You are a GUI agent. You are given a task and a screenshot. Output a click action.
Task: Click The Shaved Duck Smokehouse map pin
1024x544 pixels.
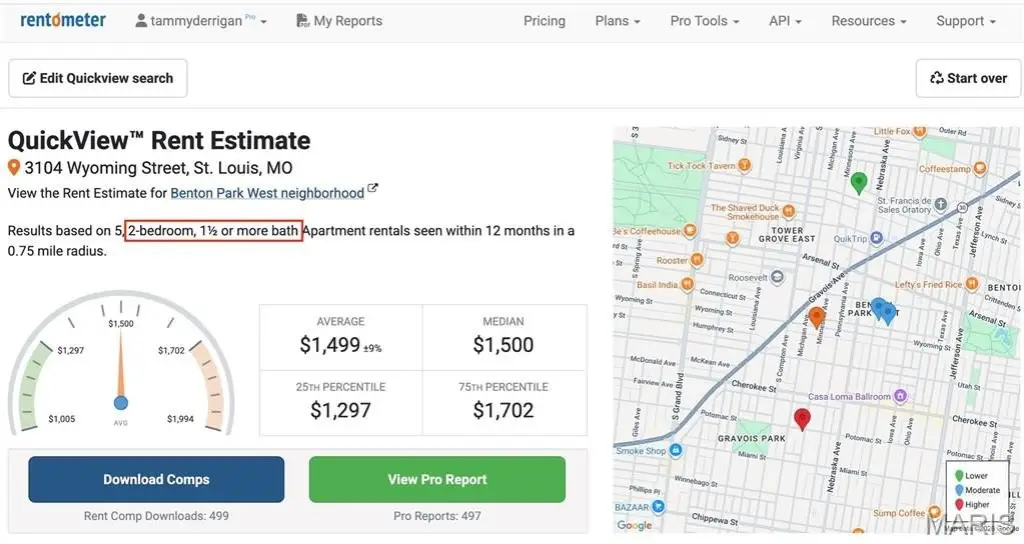pyautogui.click(x=789, y=211)
